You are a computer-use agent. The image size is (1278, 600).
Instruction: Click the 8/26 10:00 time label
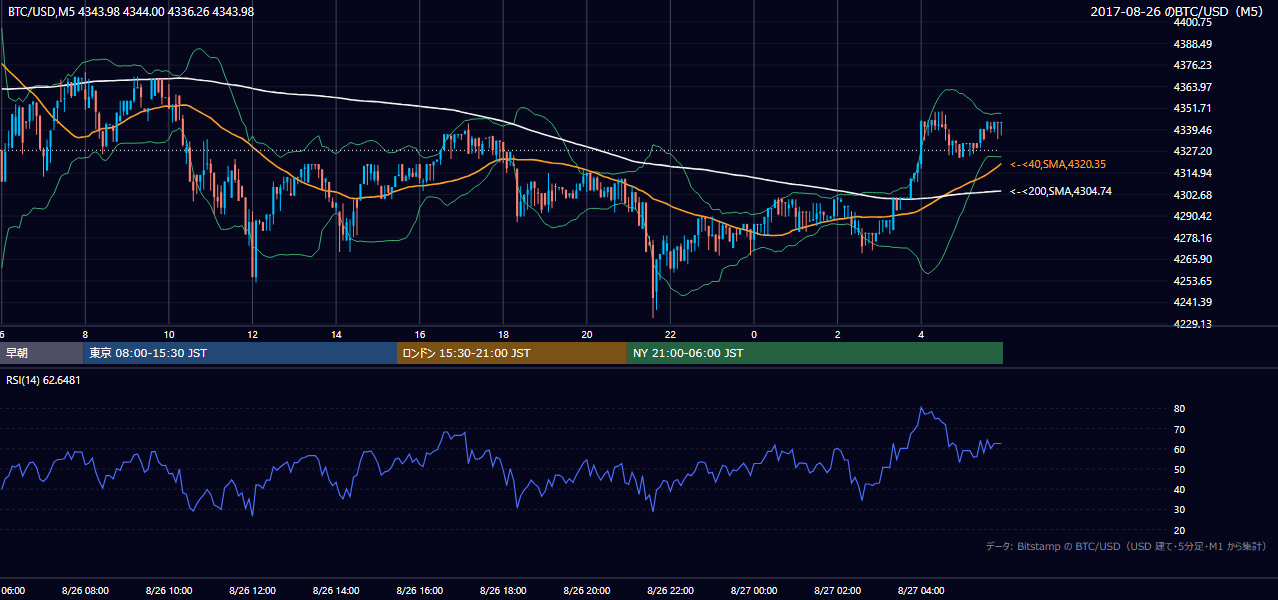[x=169, y=591]
